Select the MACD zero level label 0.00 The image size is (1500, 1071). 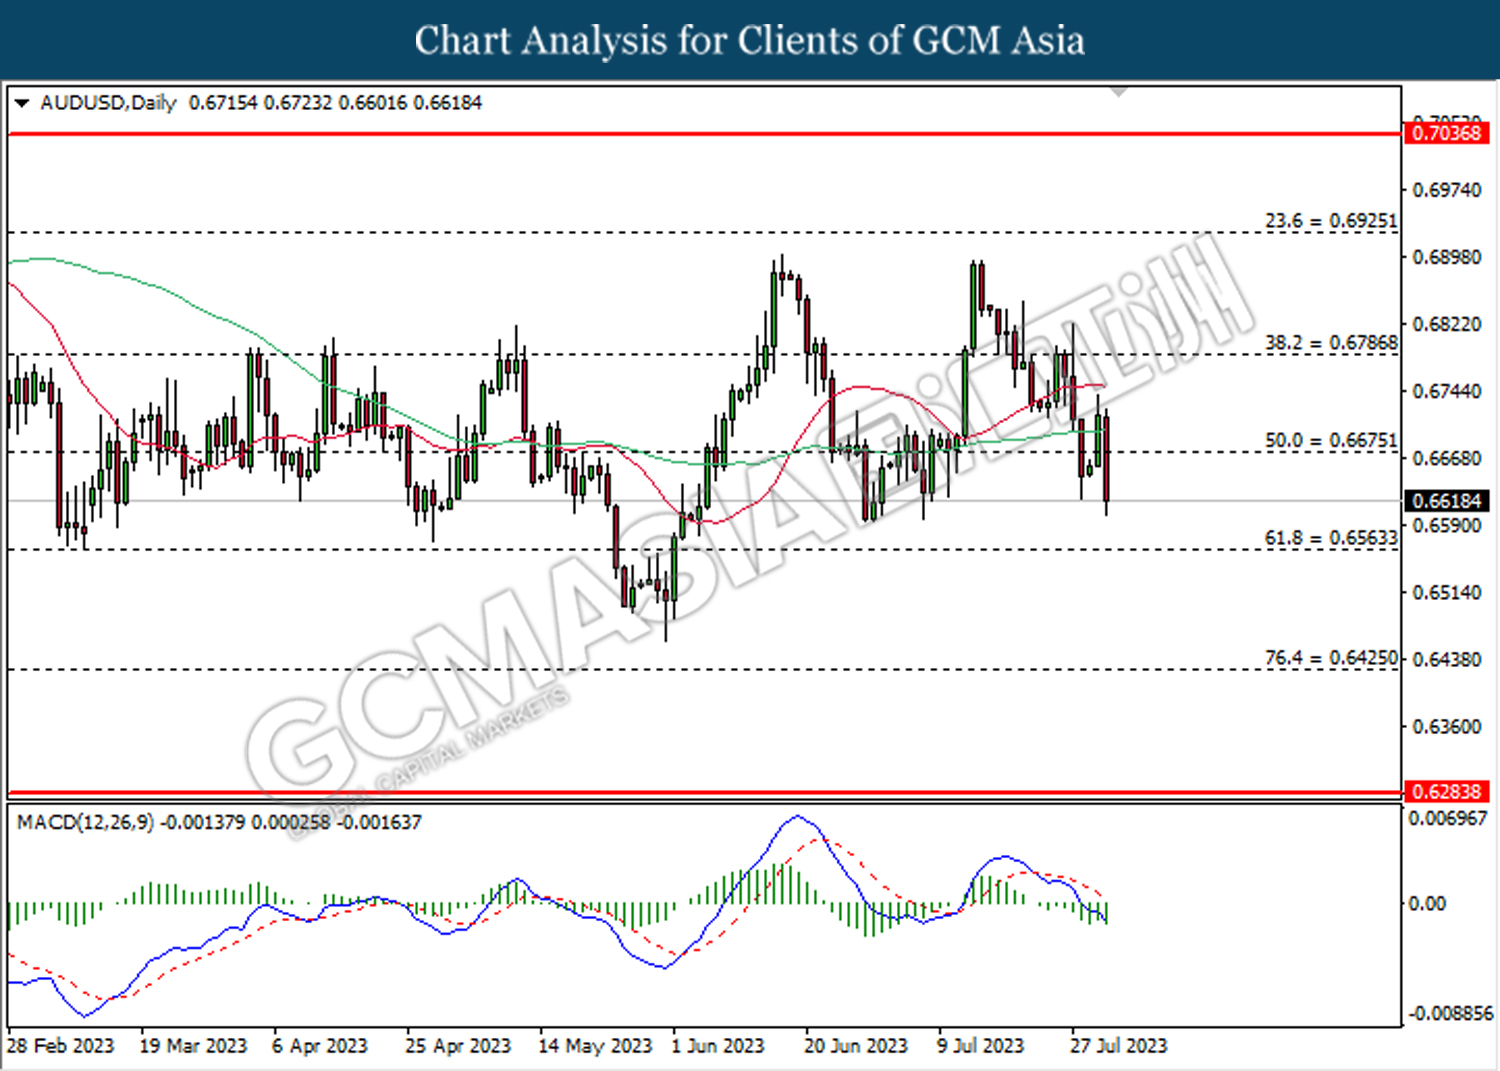[1427, 903]
